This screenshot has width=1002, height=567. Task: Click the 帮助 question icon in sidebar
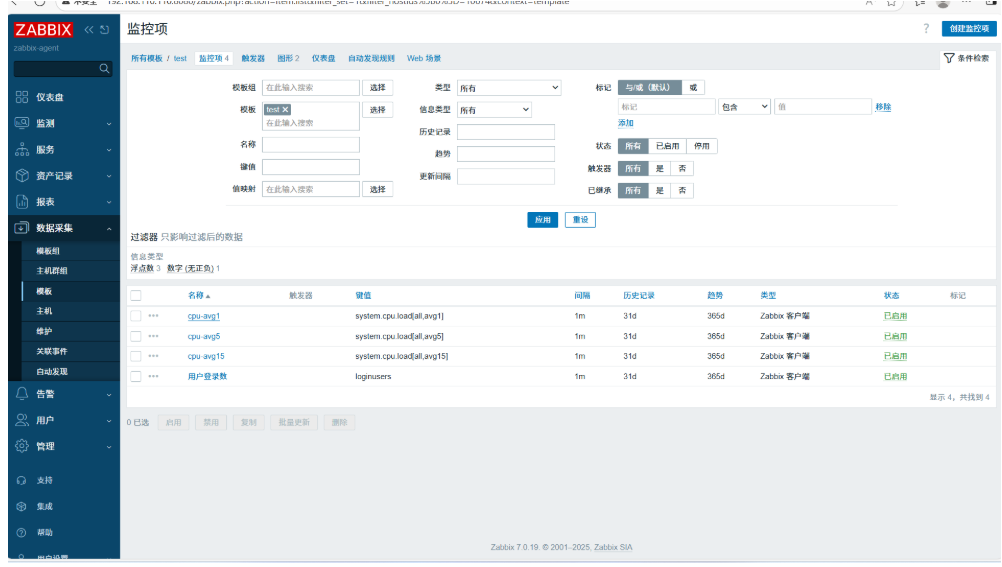click(22, 532)
